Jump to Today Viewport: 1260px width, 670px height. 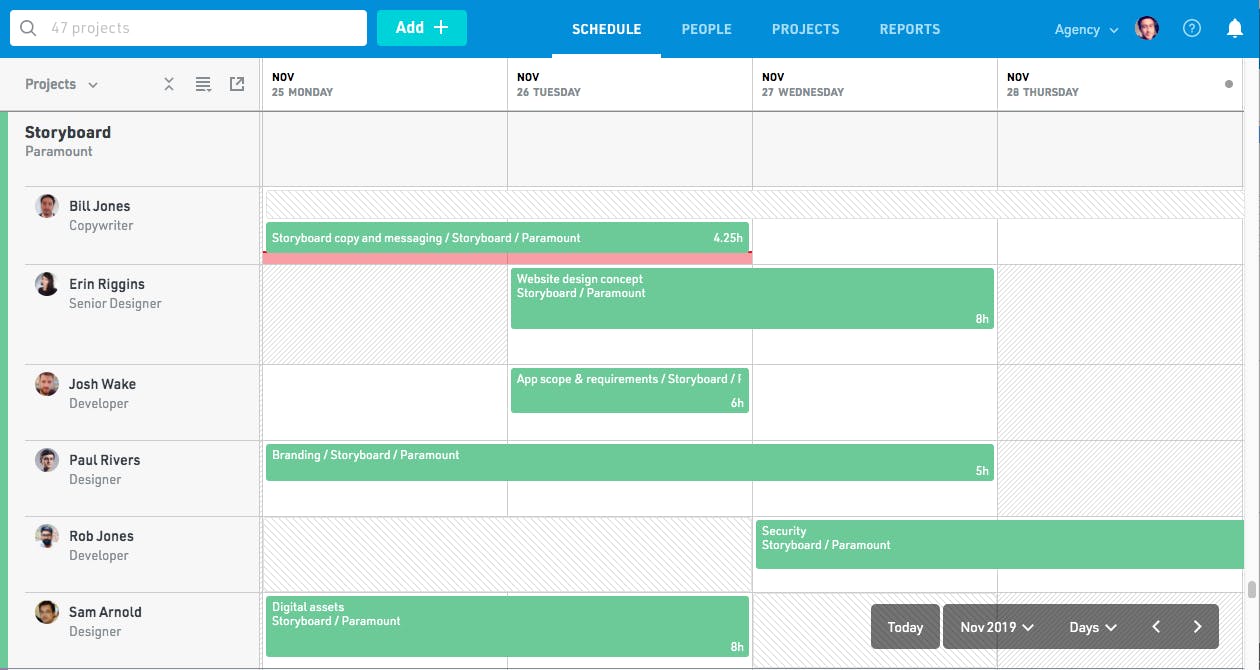pos(904,626)
